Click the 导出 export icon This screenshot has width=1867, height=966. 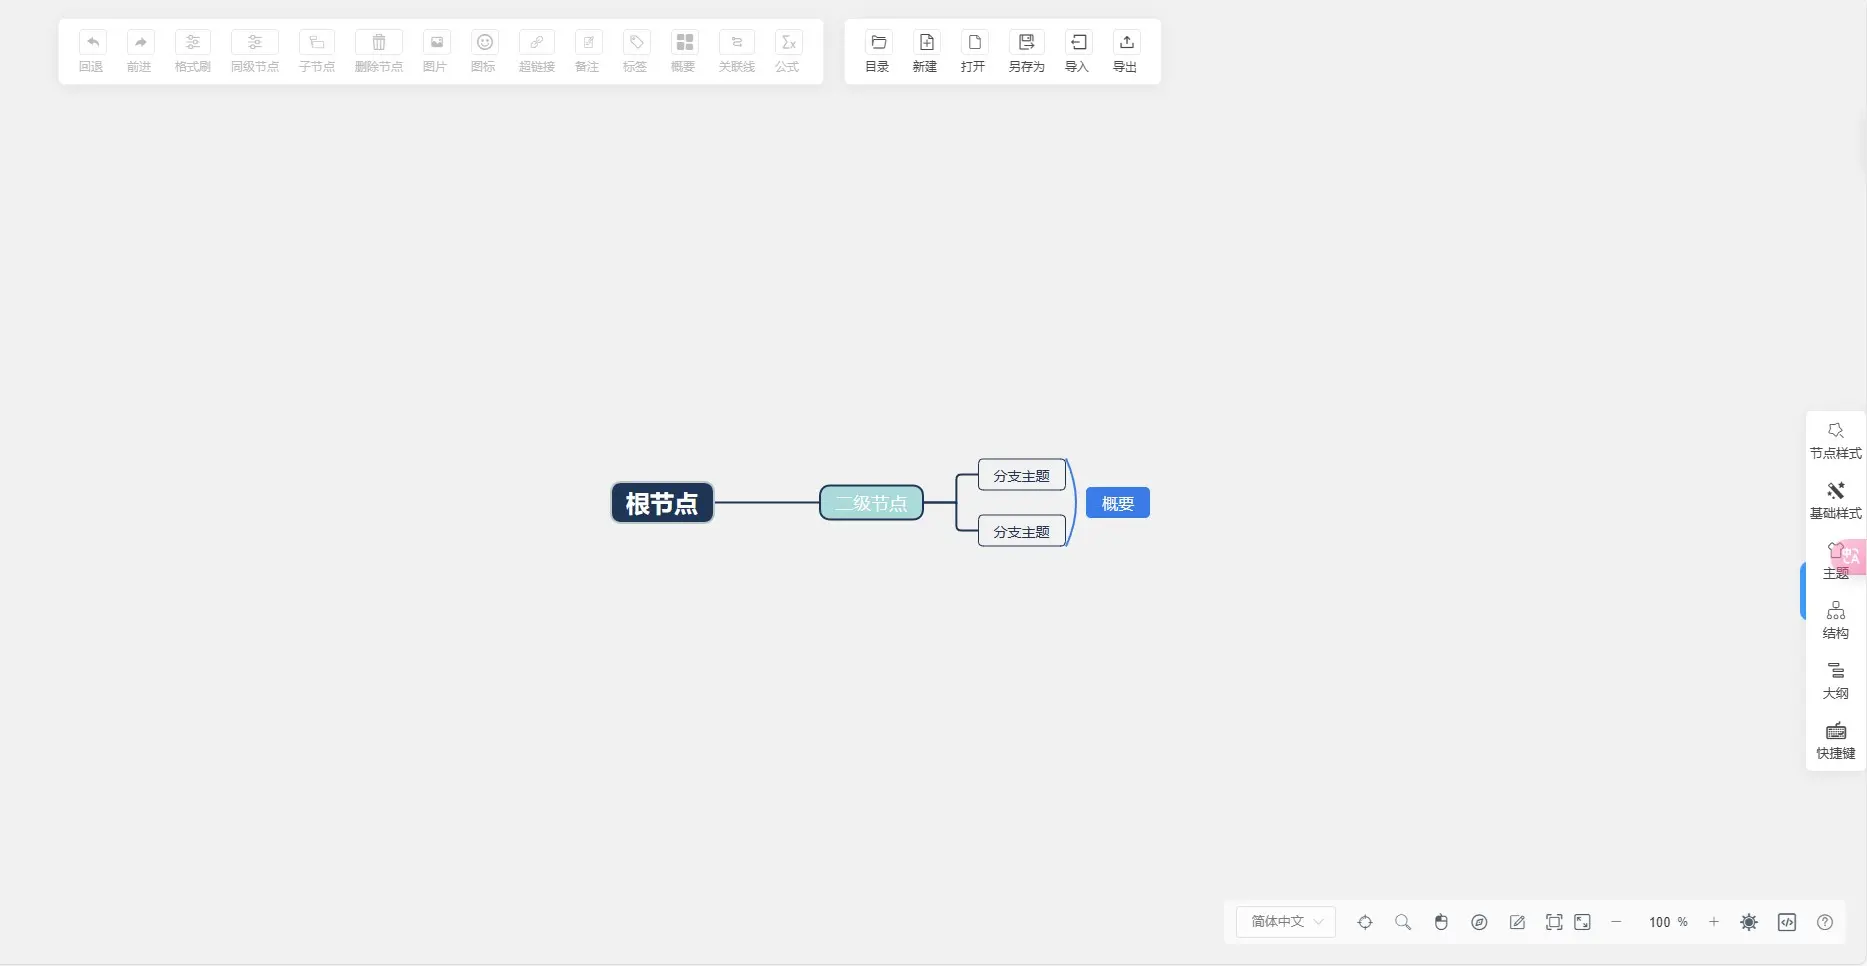point(1125,51)
